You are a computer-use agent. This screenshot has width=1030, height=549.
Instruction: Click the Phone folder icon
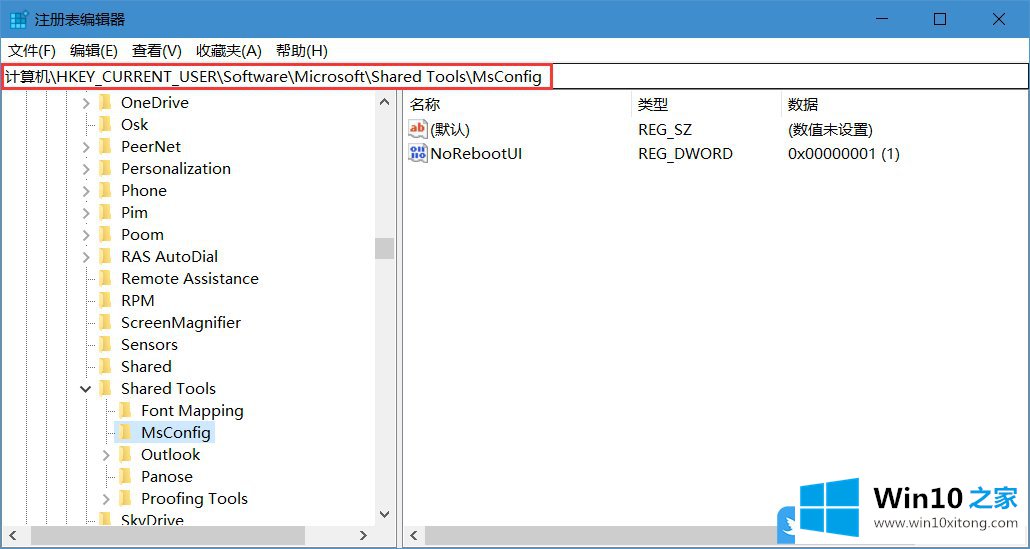105,190
